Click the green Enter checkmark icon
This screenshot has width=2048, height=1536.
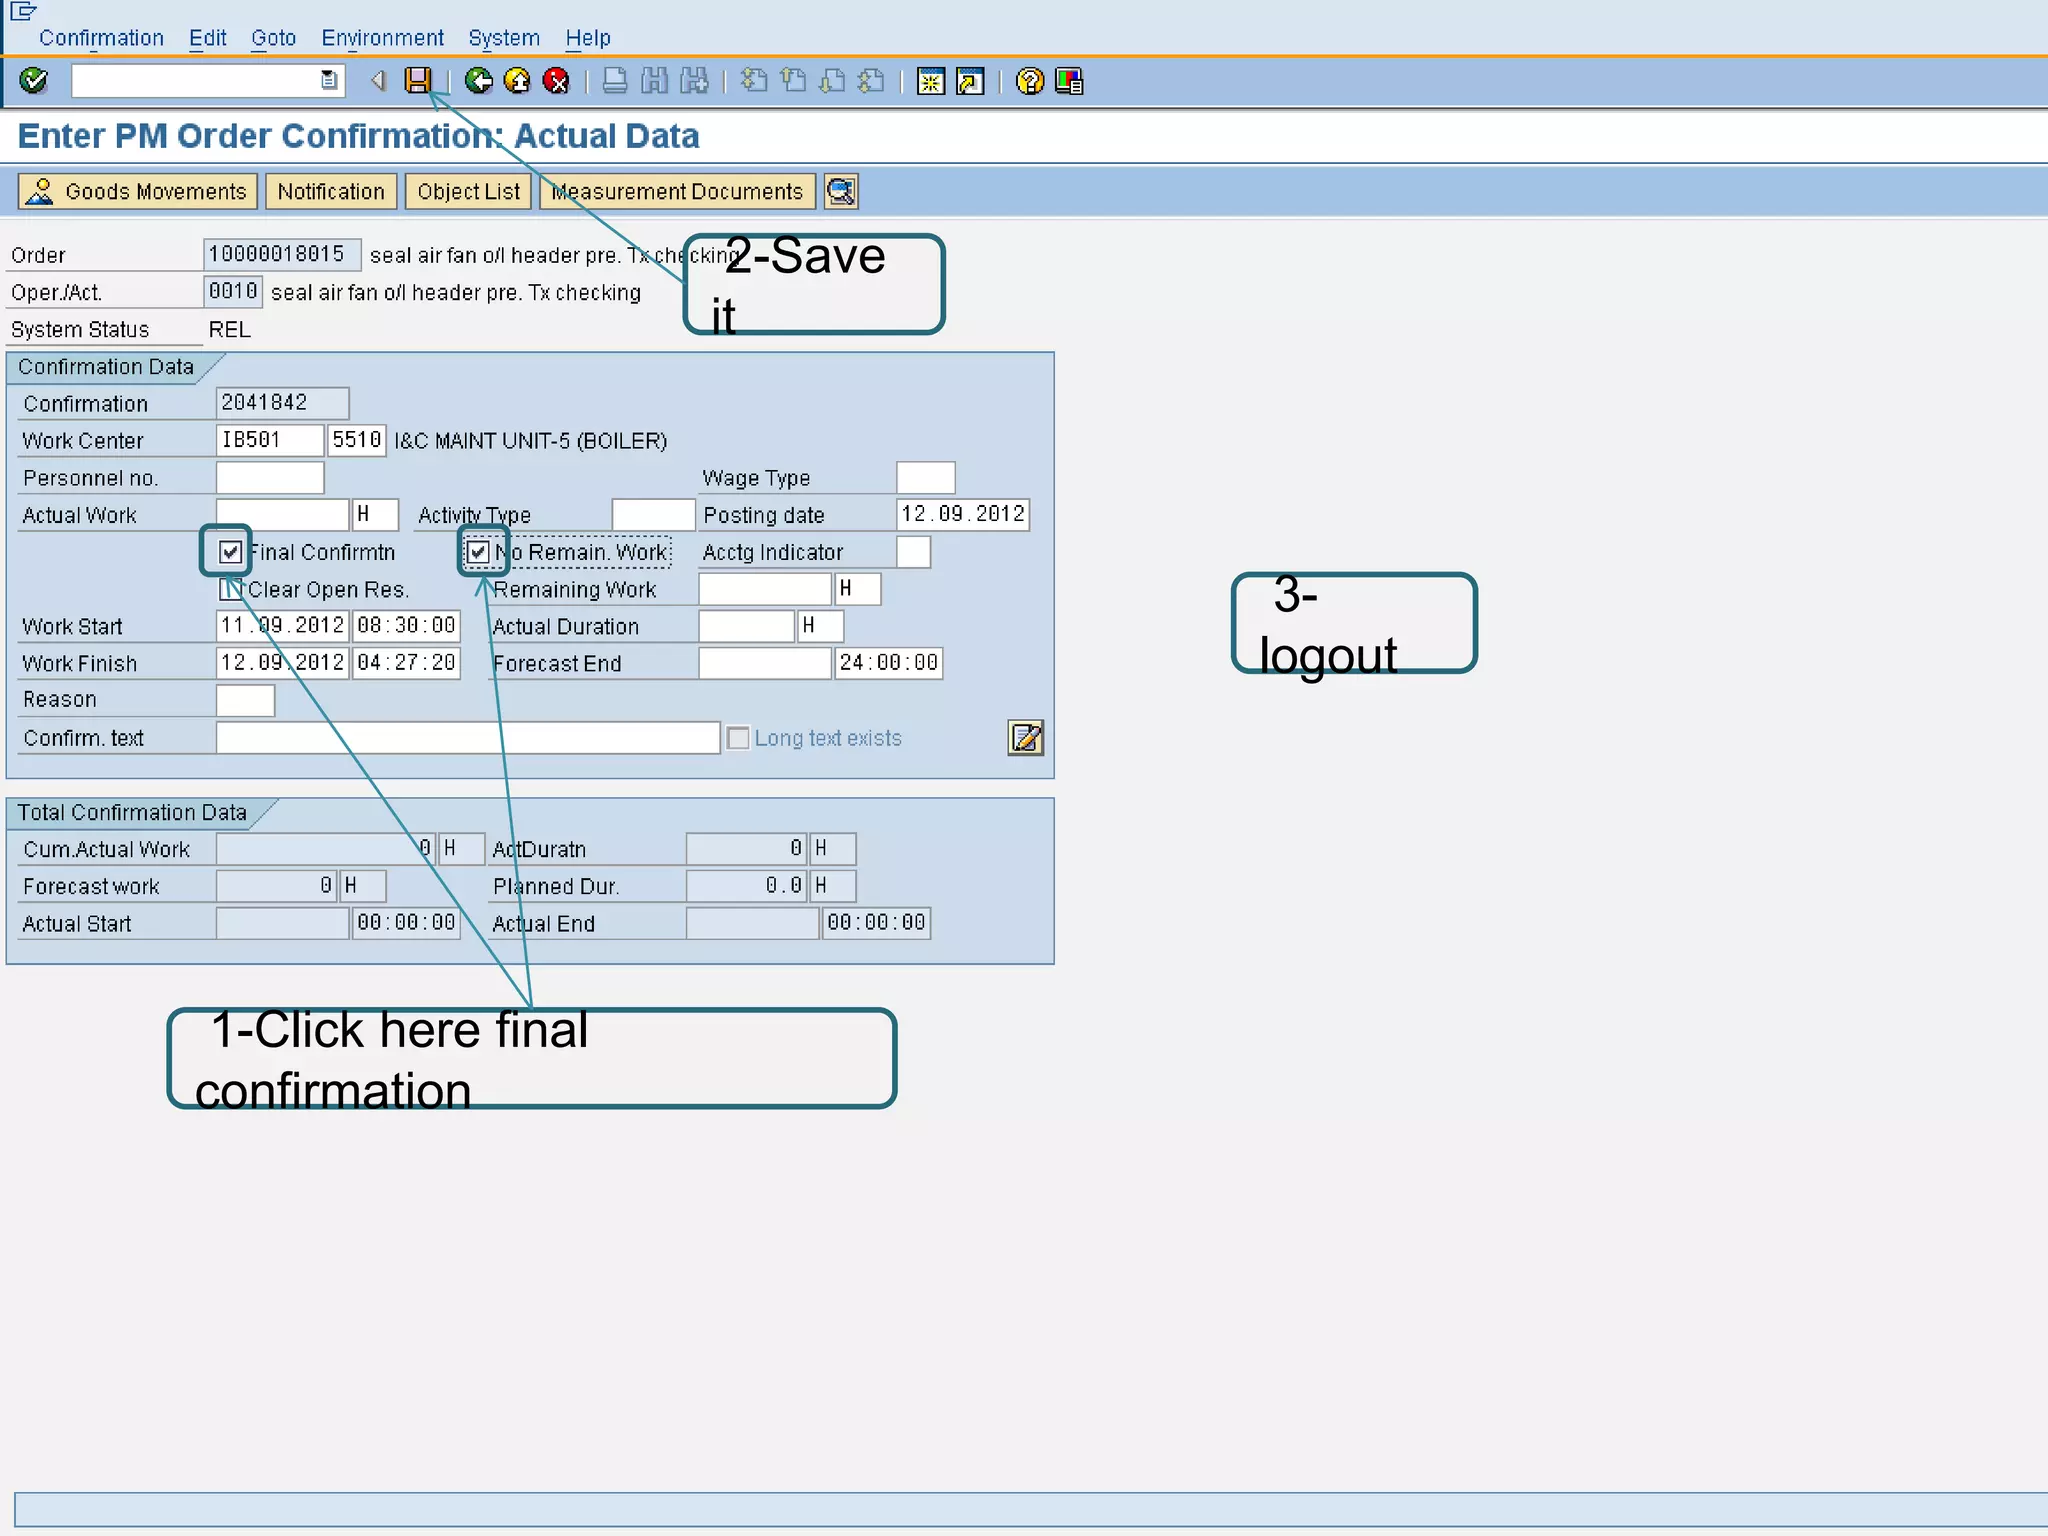34,81
